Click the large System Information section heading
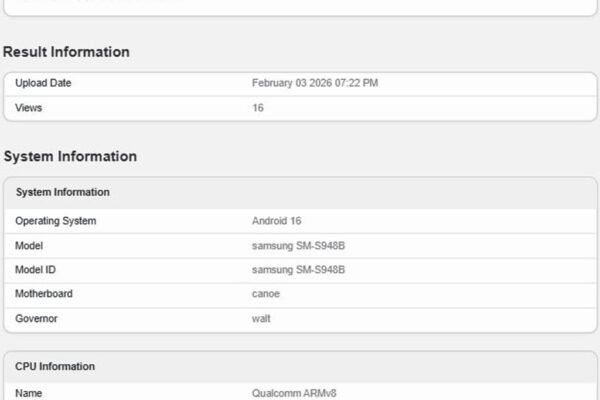 70,156
